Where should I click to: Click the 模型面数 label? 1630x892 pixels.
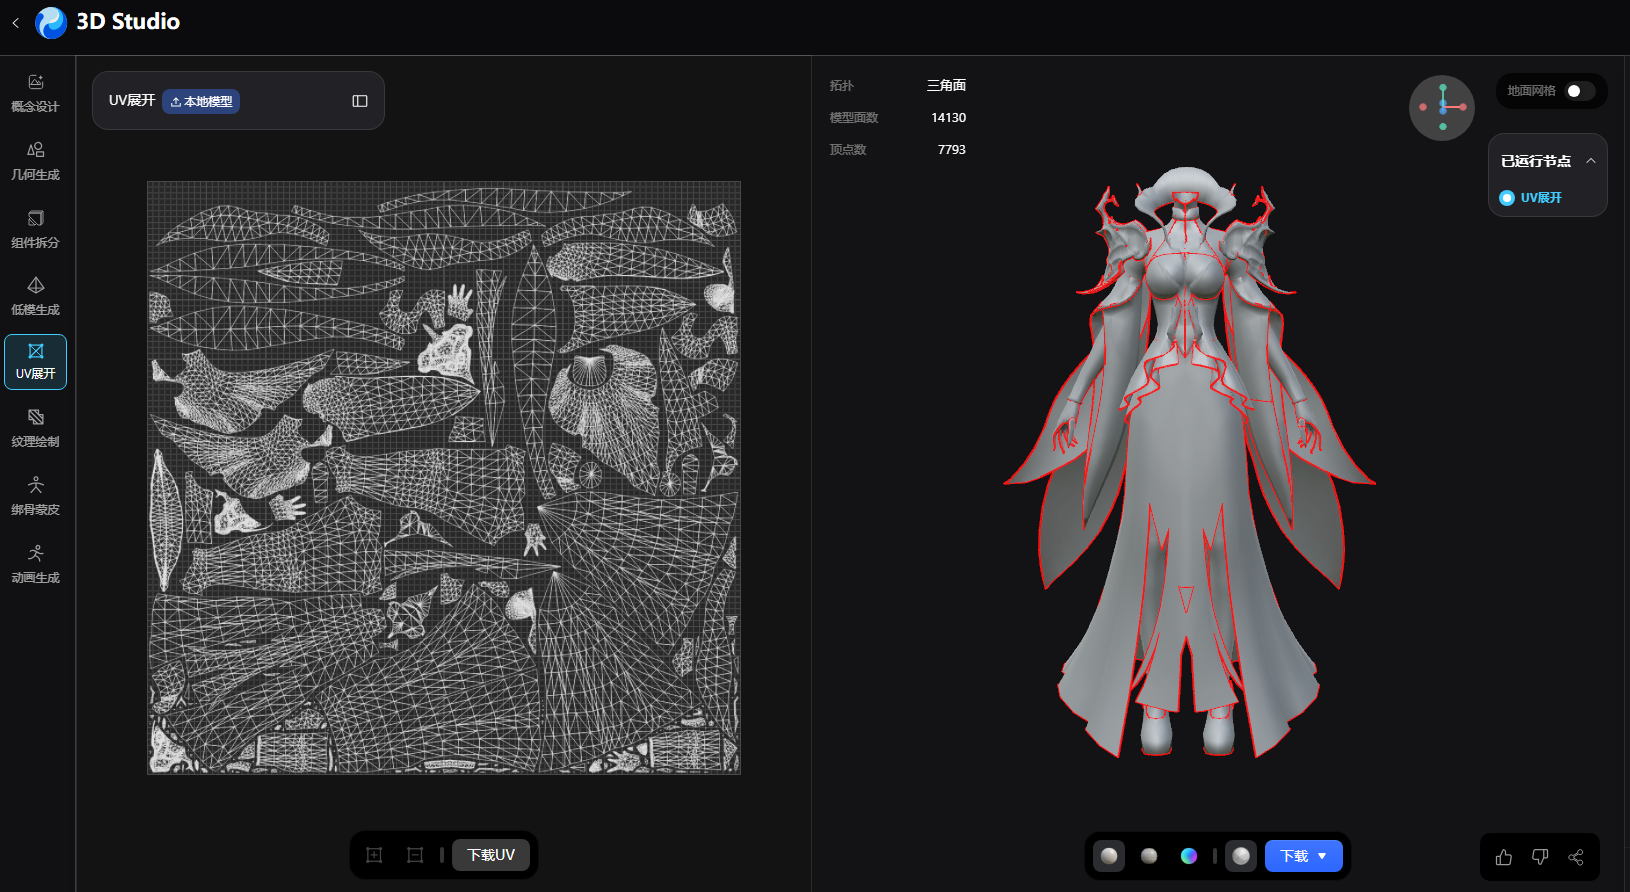tap(854, 118)
